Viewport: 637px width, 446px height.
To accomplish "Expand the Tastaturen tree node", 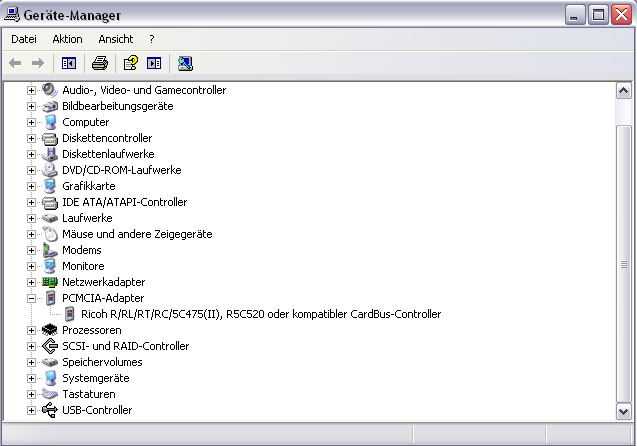I will click(x=32, y=394).
